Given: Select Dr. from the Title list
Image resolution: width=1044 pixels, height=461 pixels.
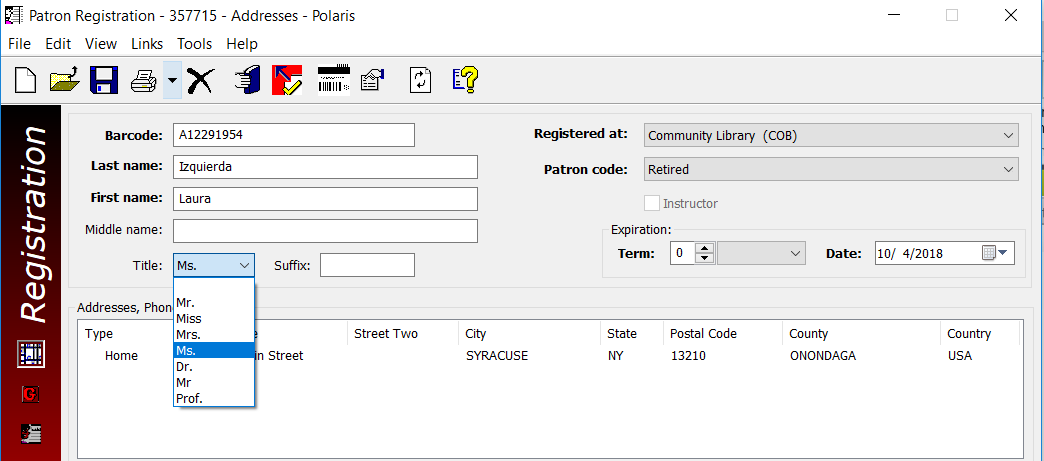Looking at the screenshot, I should coord(184,366).
